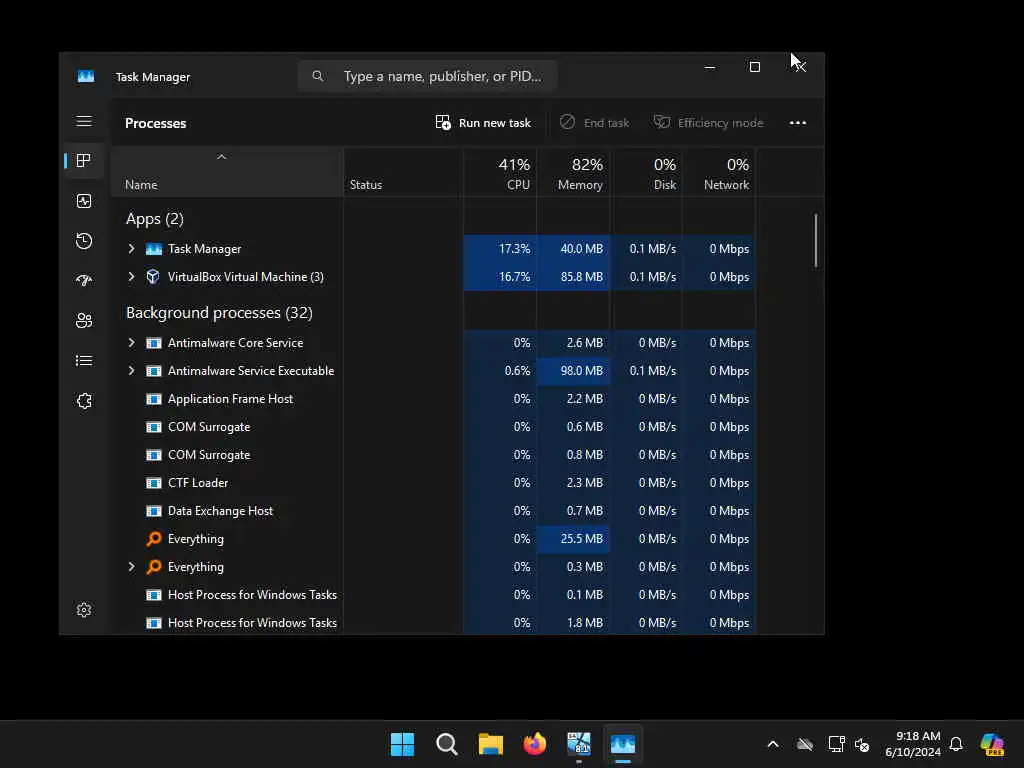1024x768 pixels.
Task: Open Copilot preview icon in taskbar corner
Action: [x=992, y=744]
